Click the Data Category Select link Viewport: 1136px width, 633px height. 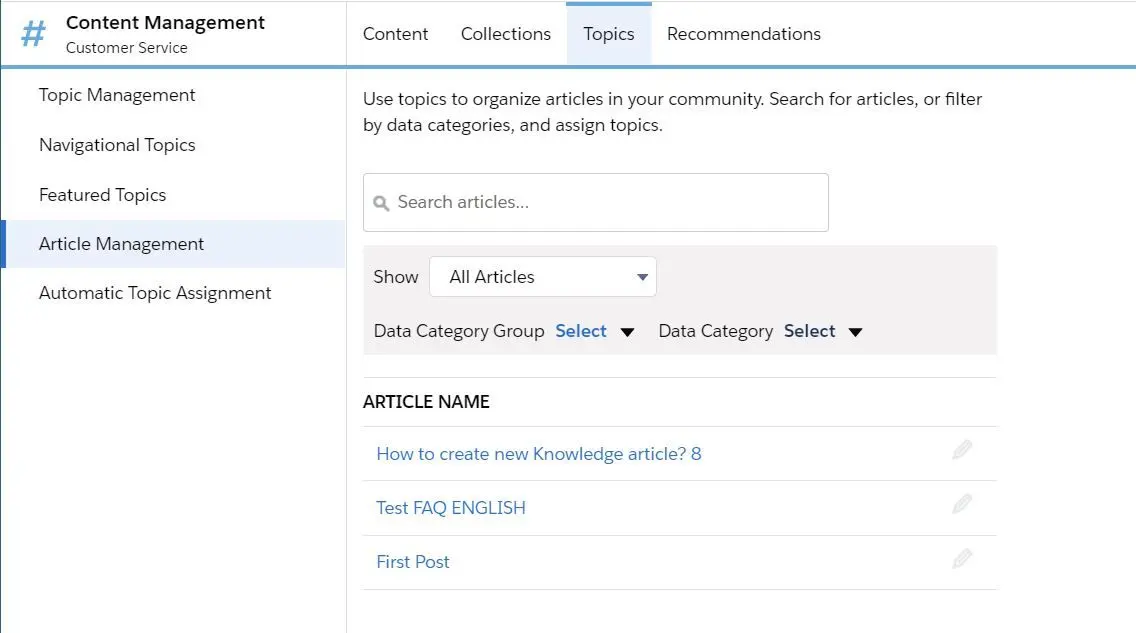pyautogui.click(x=809, y=331)
